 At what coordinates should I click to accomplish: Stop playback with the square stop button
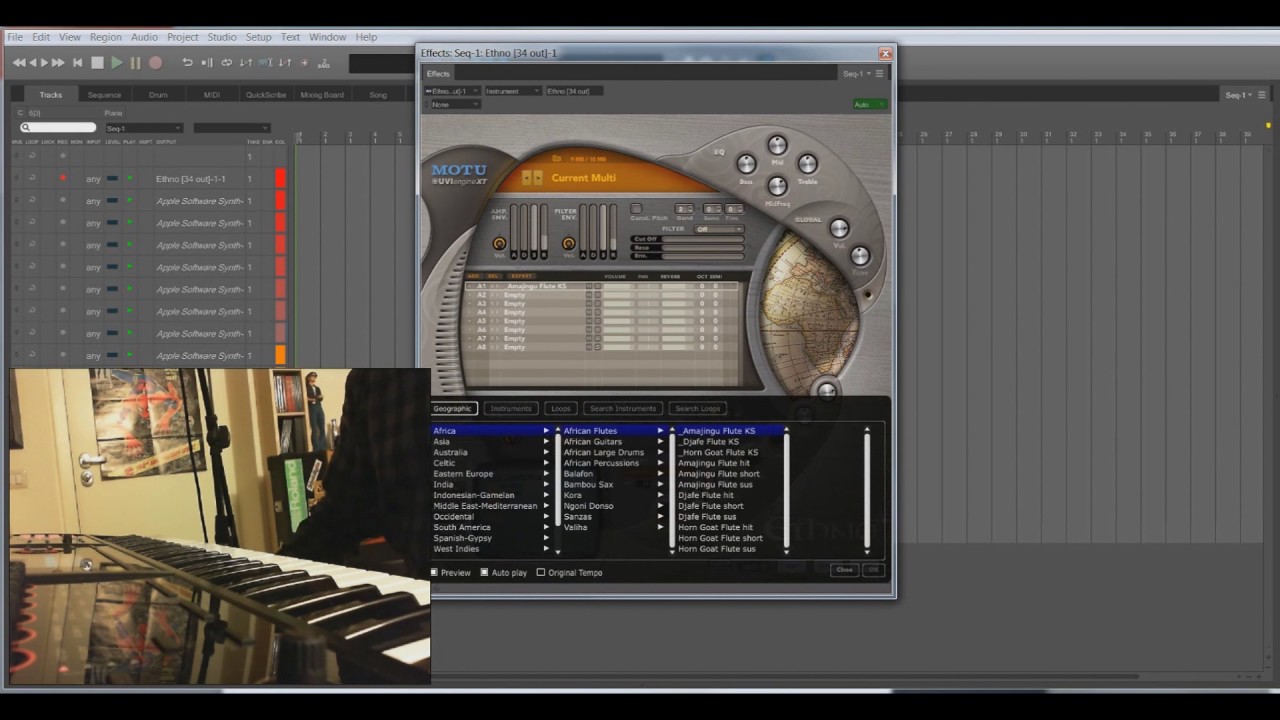coord(97,63)
